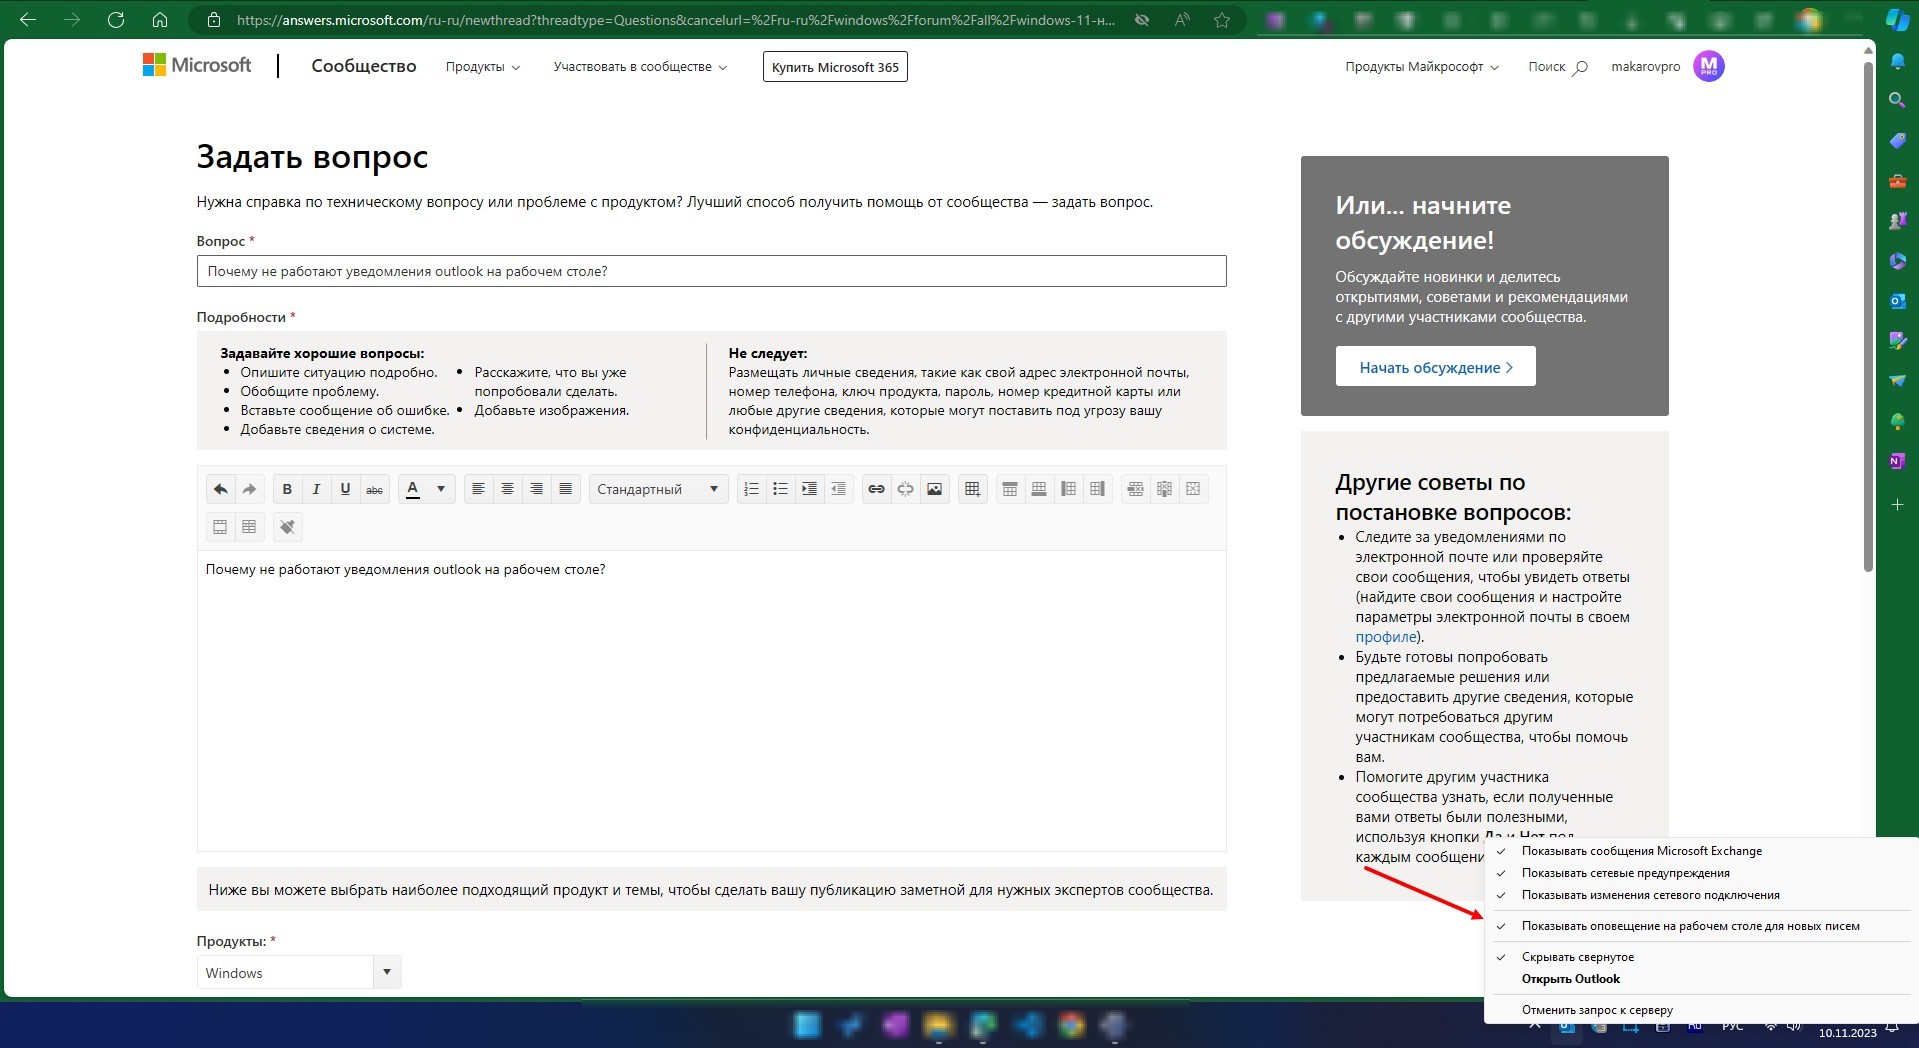Decrease paragraph indent

coord(838,489)
